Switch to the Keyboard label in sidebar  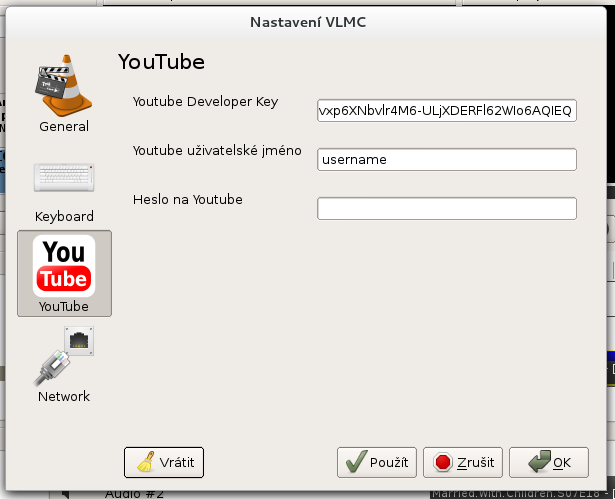pos(64,217)
